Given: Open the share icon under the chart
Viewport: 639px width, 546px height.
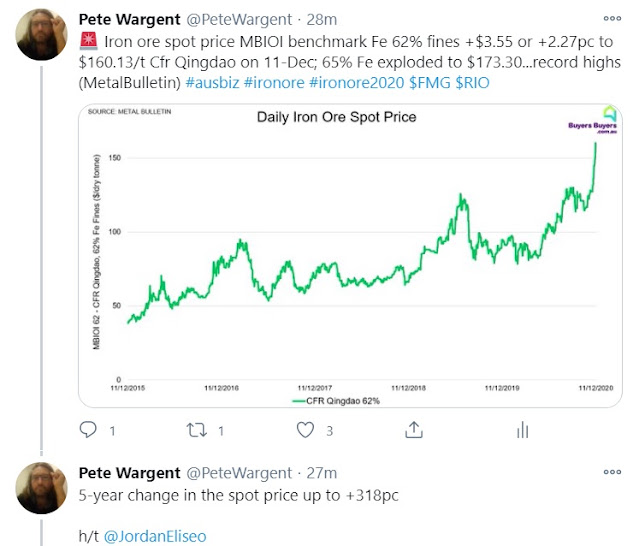Looking at the screenshot, I should click(414, 430).
